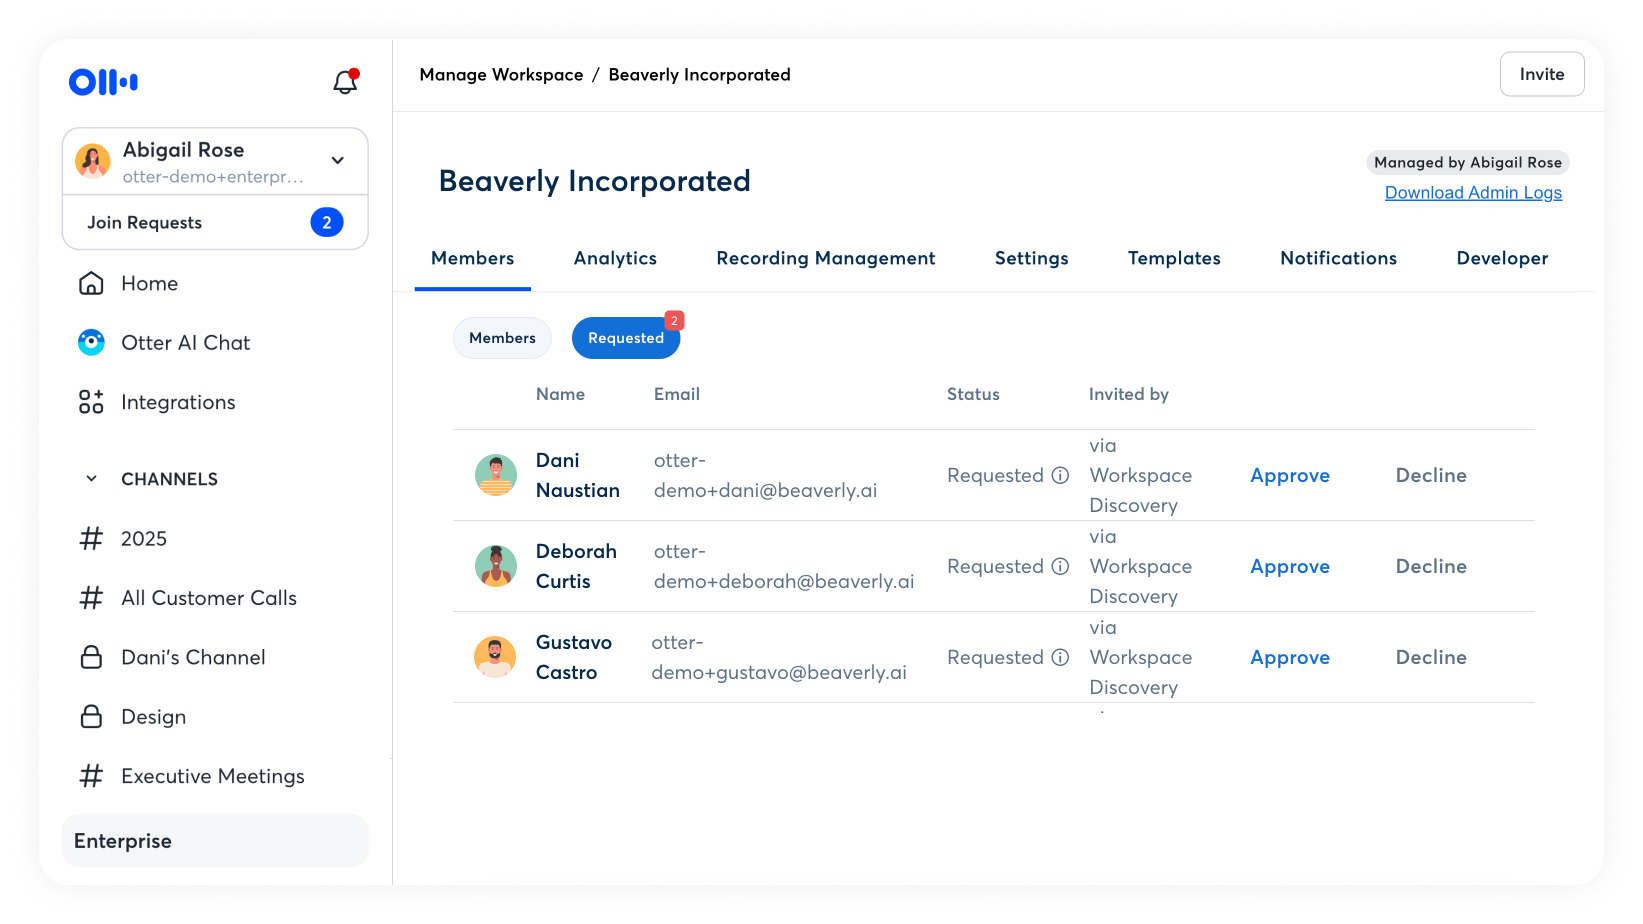Click info icon beside Dani's Requested status
This screenshot has width=1643, height=924.
point(1060,476)
